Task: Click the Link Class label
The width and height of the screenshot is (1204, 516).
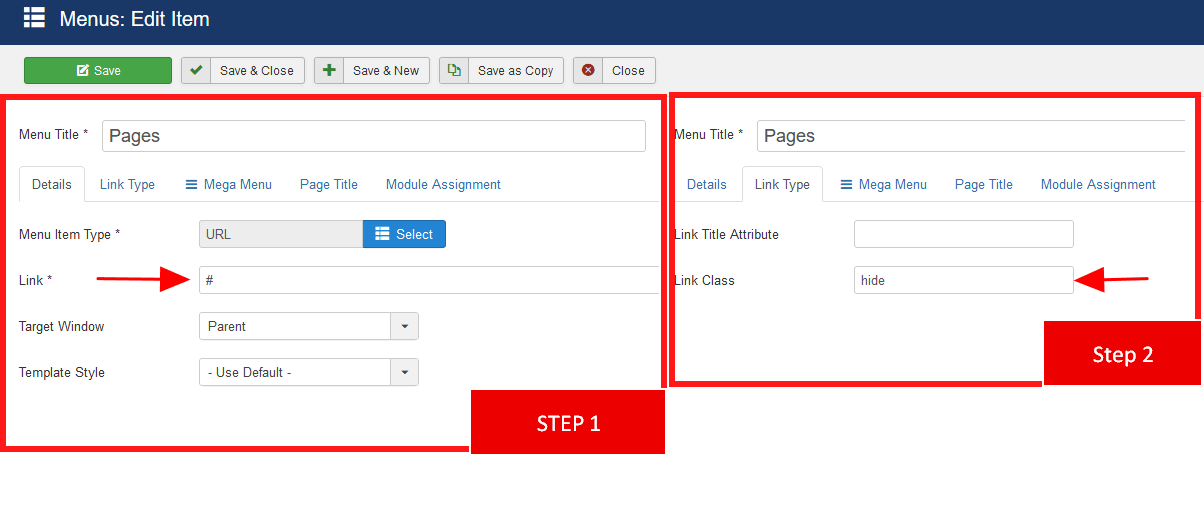Action: (x=705, y=280)
